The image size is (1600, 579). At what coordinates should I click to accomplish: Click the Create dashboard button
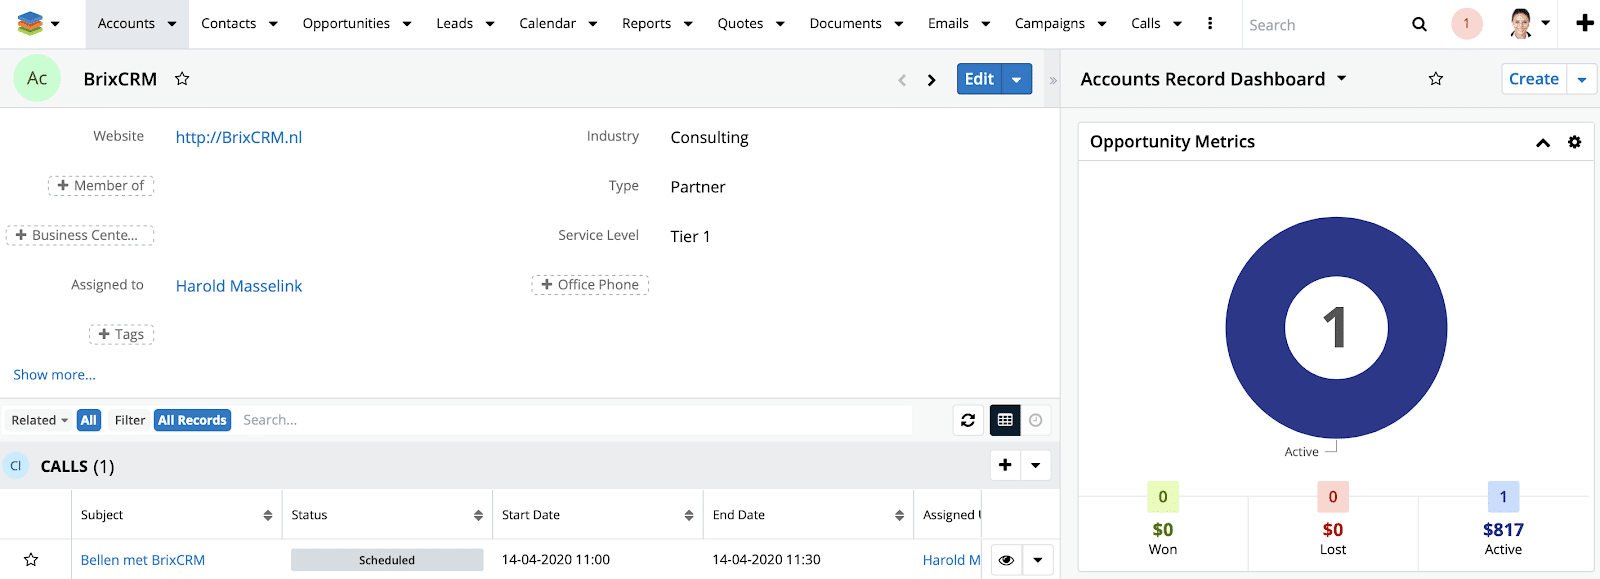click(x=1534, y=79)
